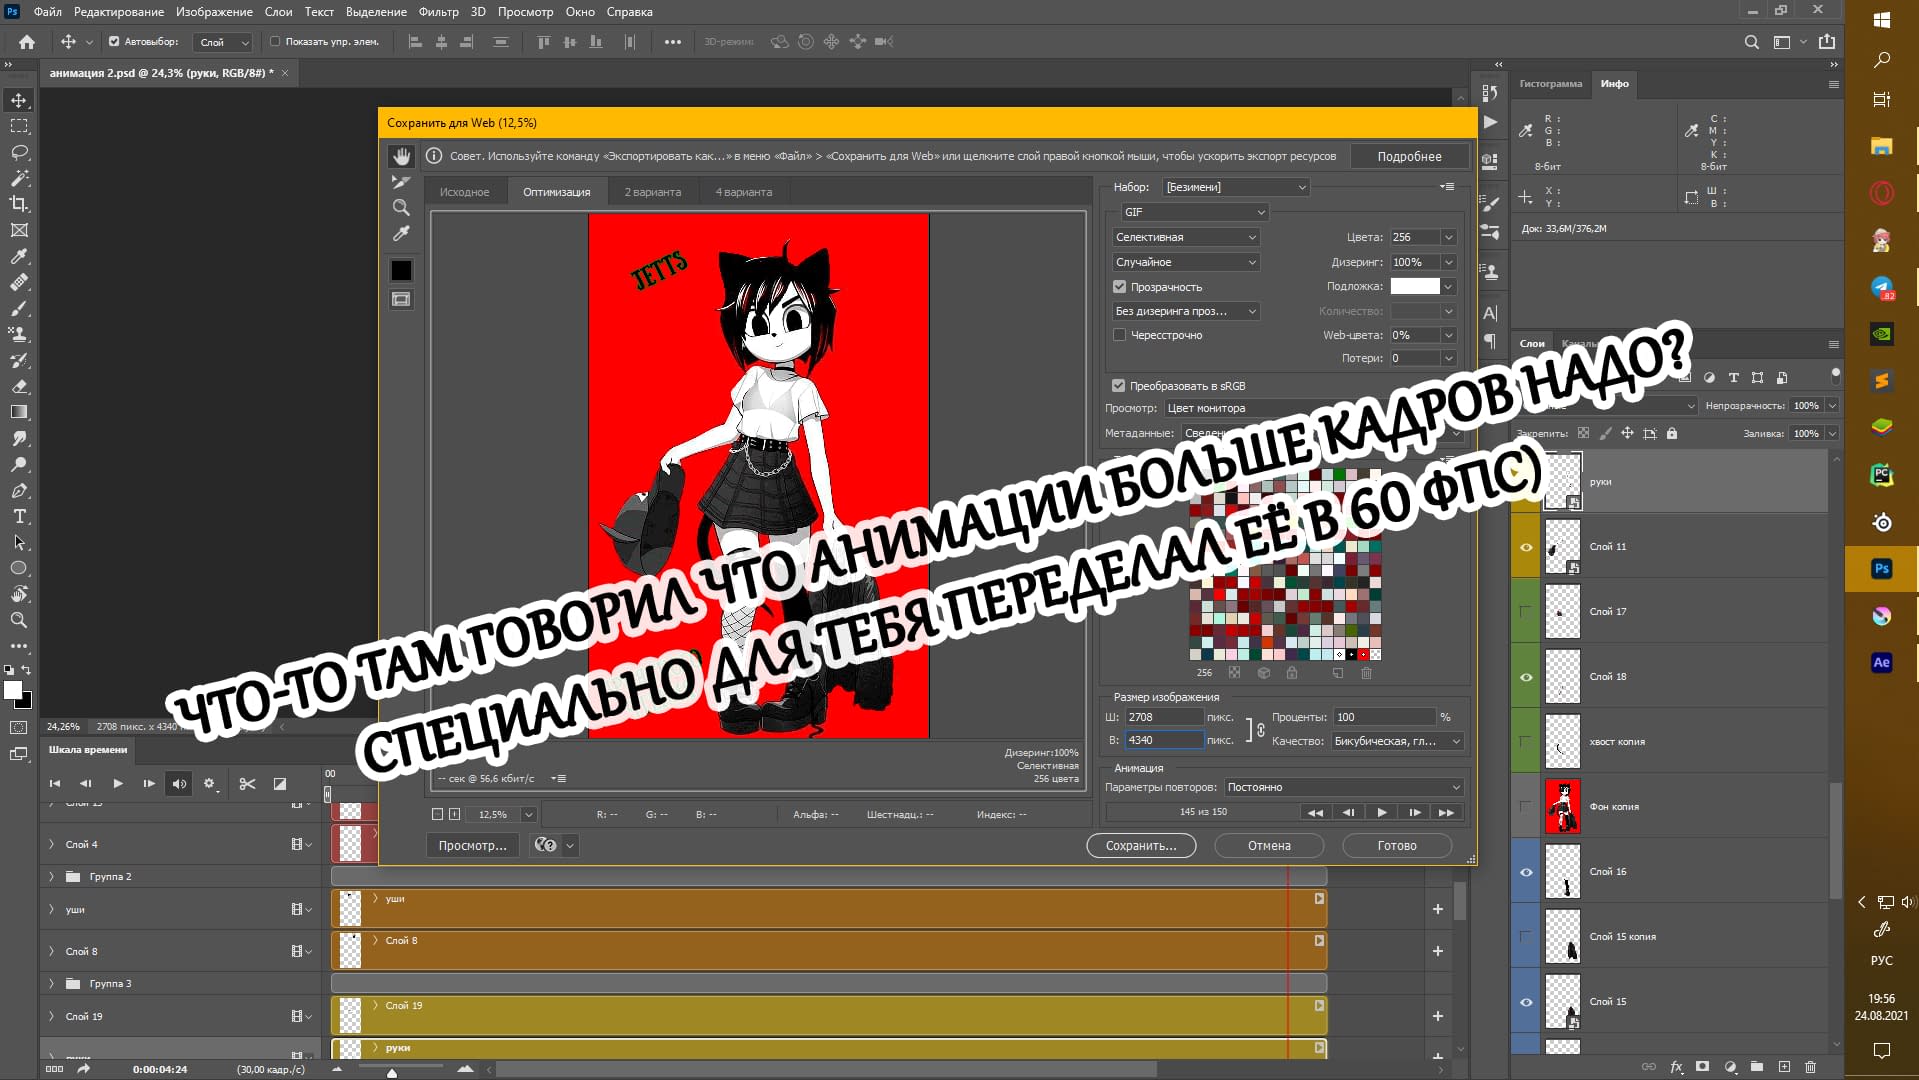Screen dimensions: 1919x1080
Task: Click the white Подложка matte swatch
Action: (x=1415, y=287)
